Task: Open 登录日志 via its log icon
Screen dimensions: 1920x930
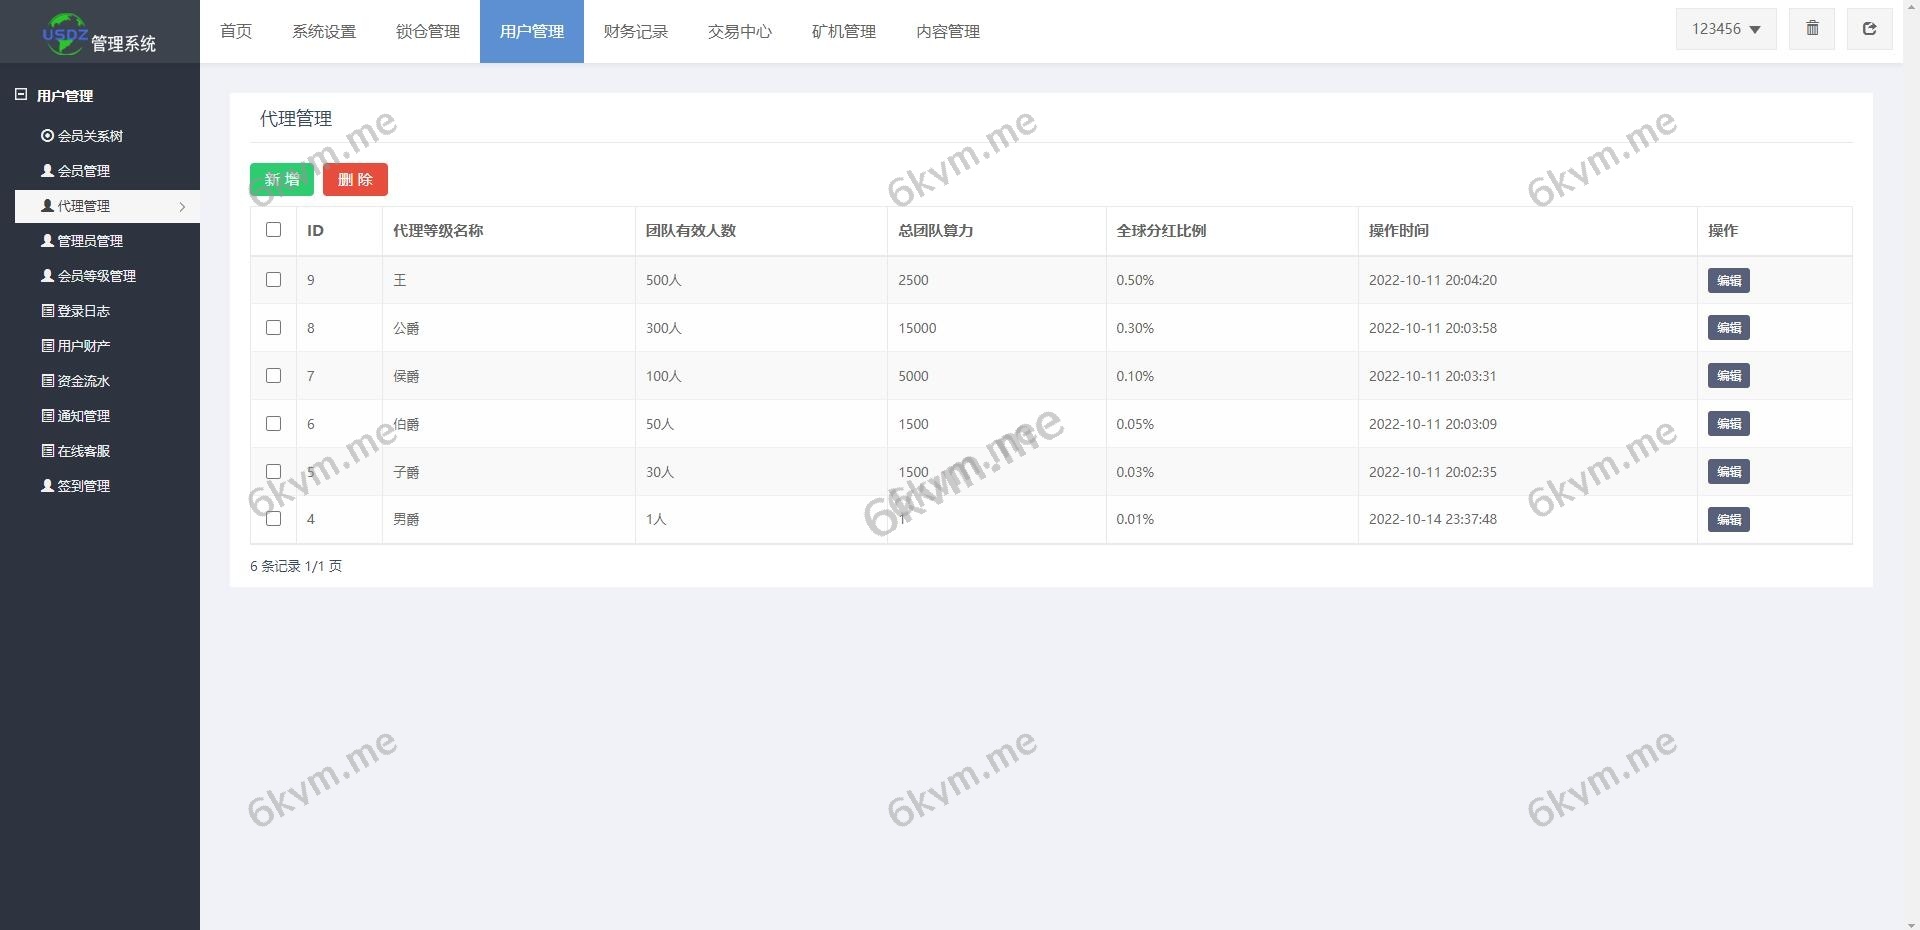Action: pos(45,310)
